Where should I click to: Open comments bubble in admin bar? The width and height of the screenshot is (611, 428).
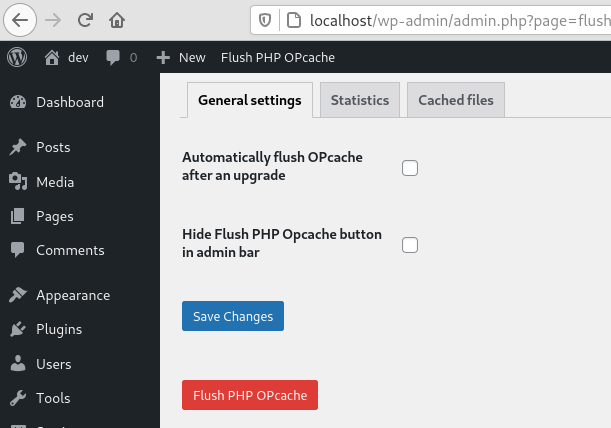(113, 58)
